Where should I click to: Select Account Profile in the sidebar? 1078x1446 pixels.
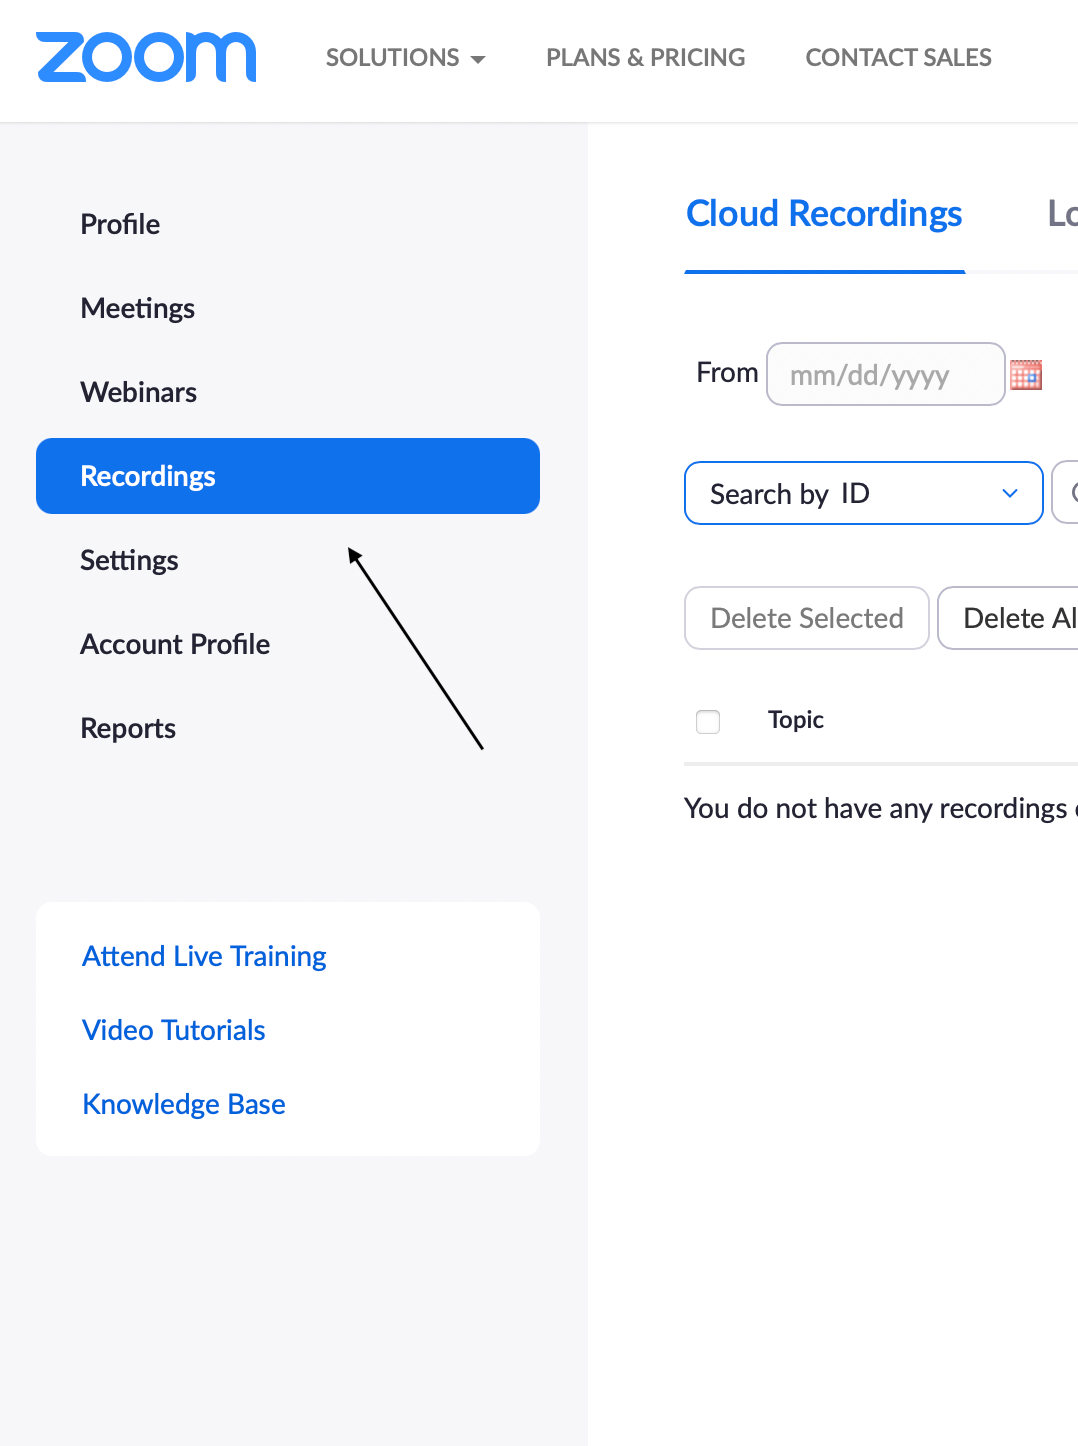coord(175,644)
